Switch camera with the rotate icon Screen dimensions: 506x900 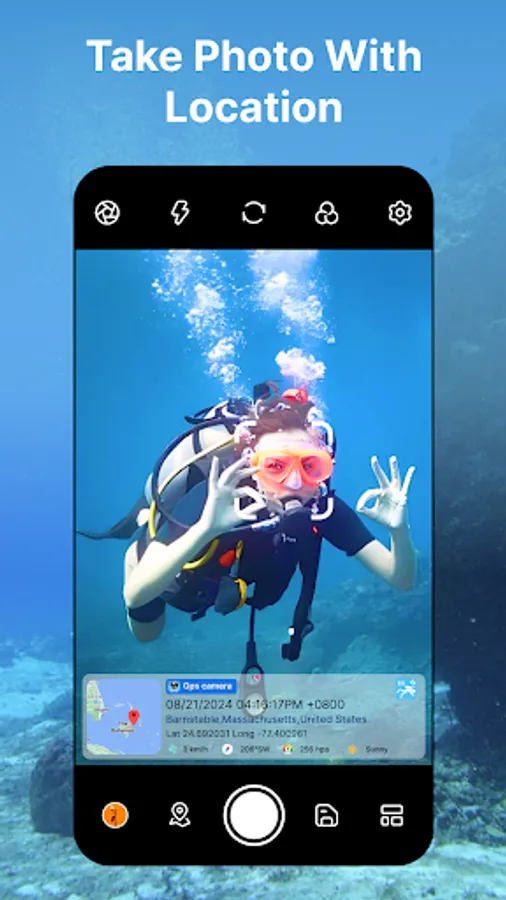pyautogui.click(x=254, y=213)
